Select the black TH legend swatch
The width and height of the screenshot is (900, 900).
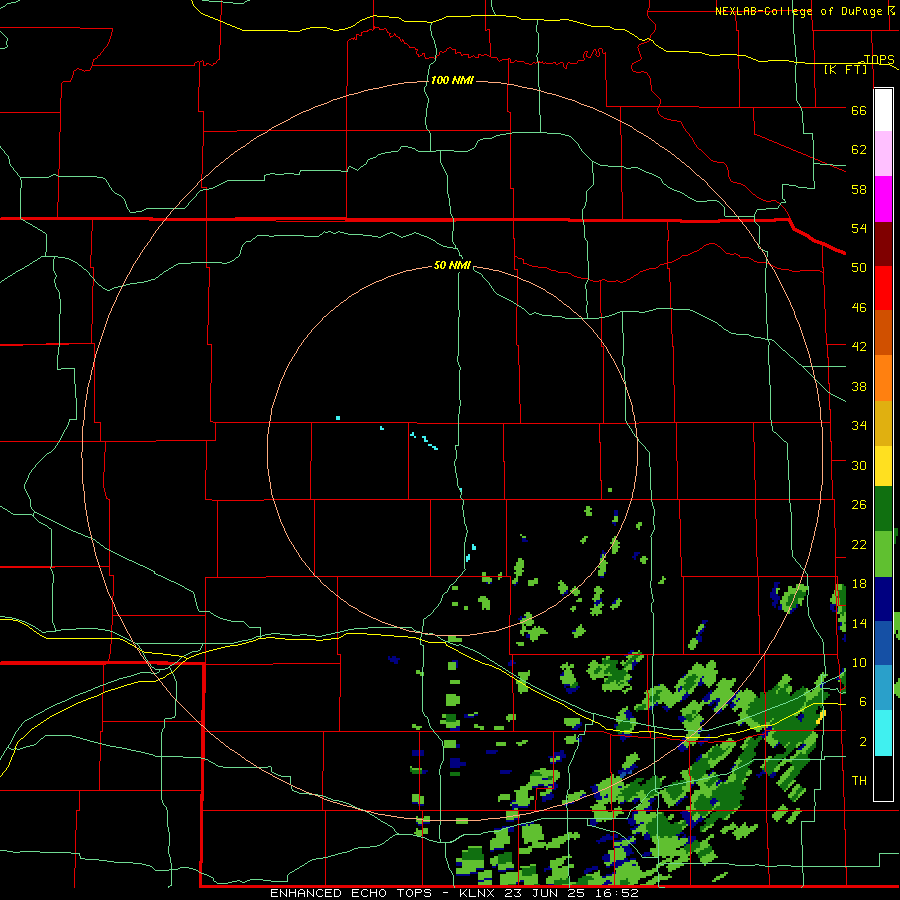pyautogui.click(x=883, y=778)
